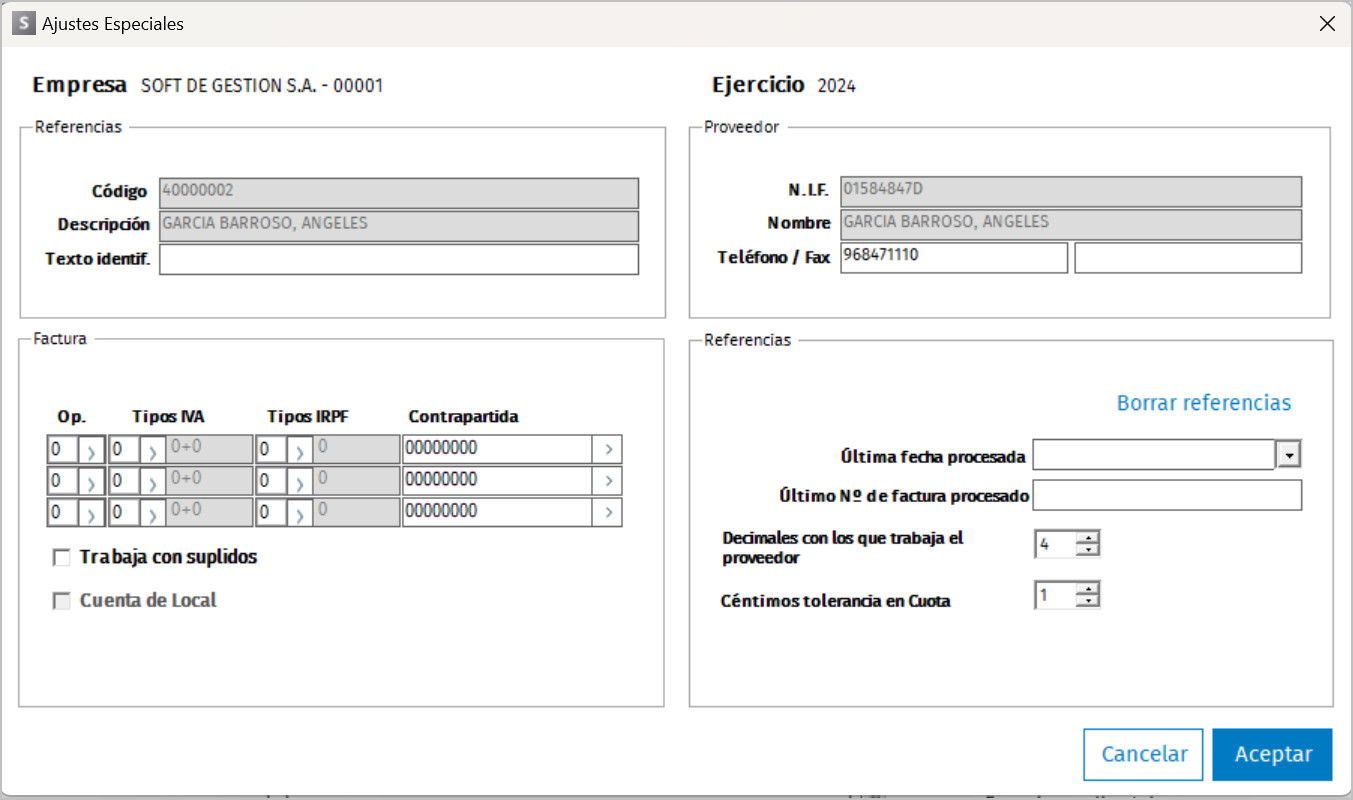Image resolution: width=1353 pixels, height=800 pixels.
Task: Increase Céntimos tolerancia en Cuota value
Action: click(1088, 589)
